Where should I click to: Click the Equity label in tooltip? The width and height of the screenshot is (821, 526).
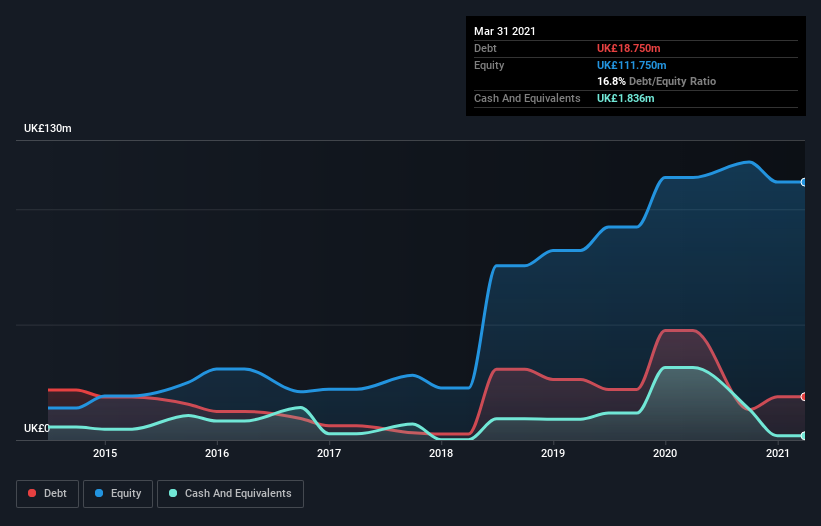click(x=489, y=65)
